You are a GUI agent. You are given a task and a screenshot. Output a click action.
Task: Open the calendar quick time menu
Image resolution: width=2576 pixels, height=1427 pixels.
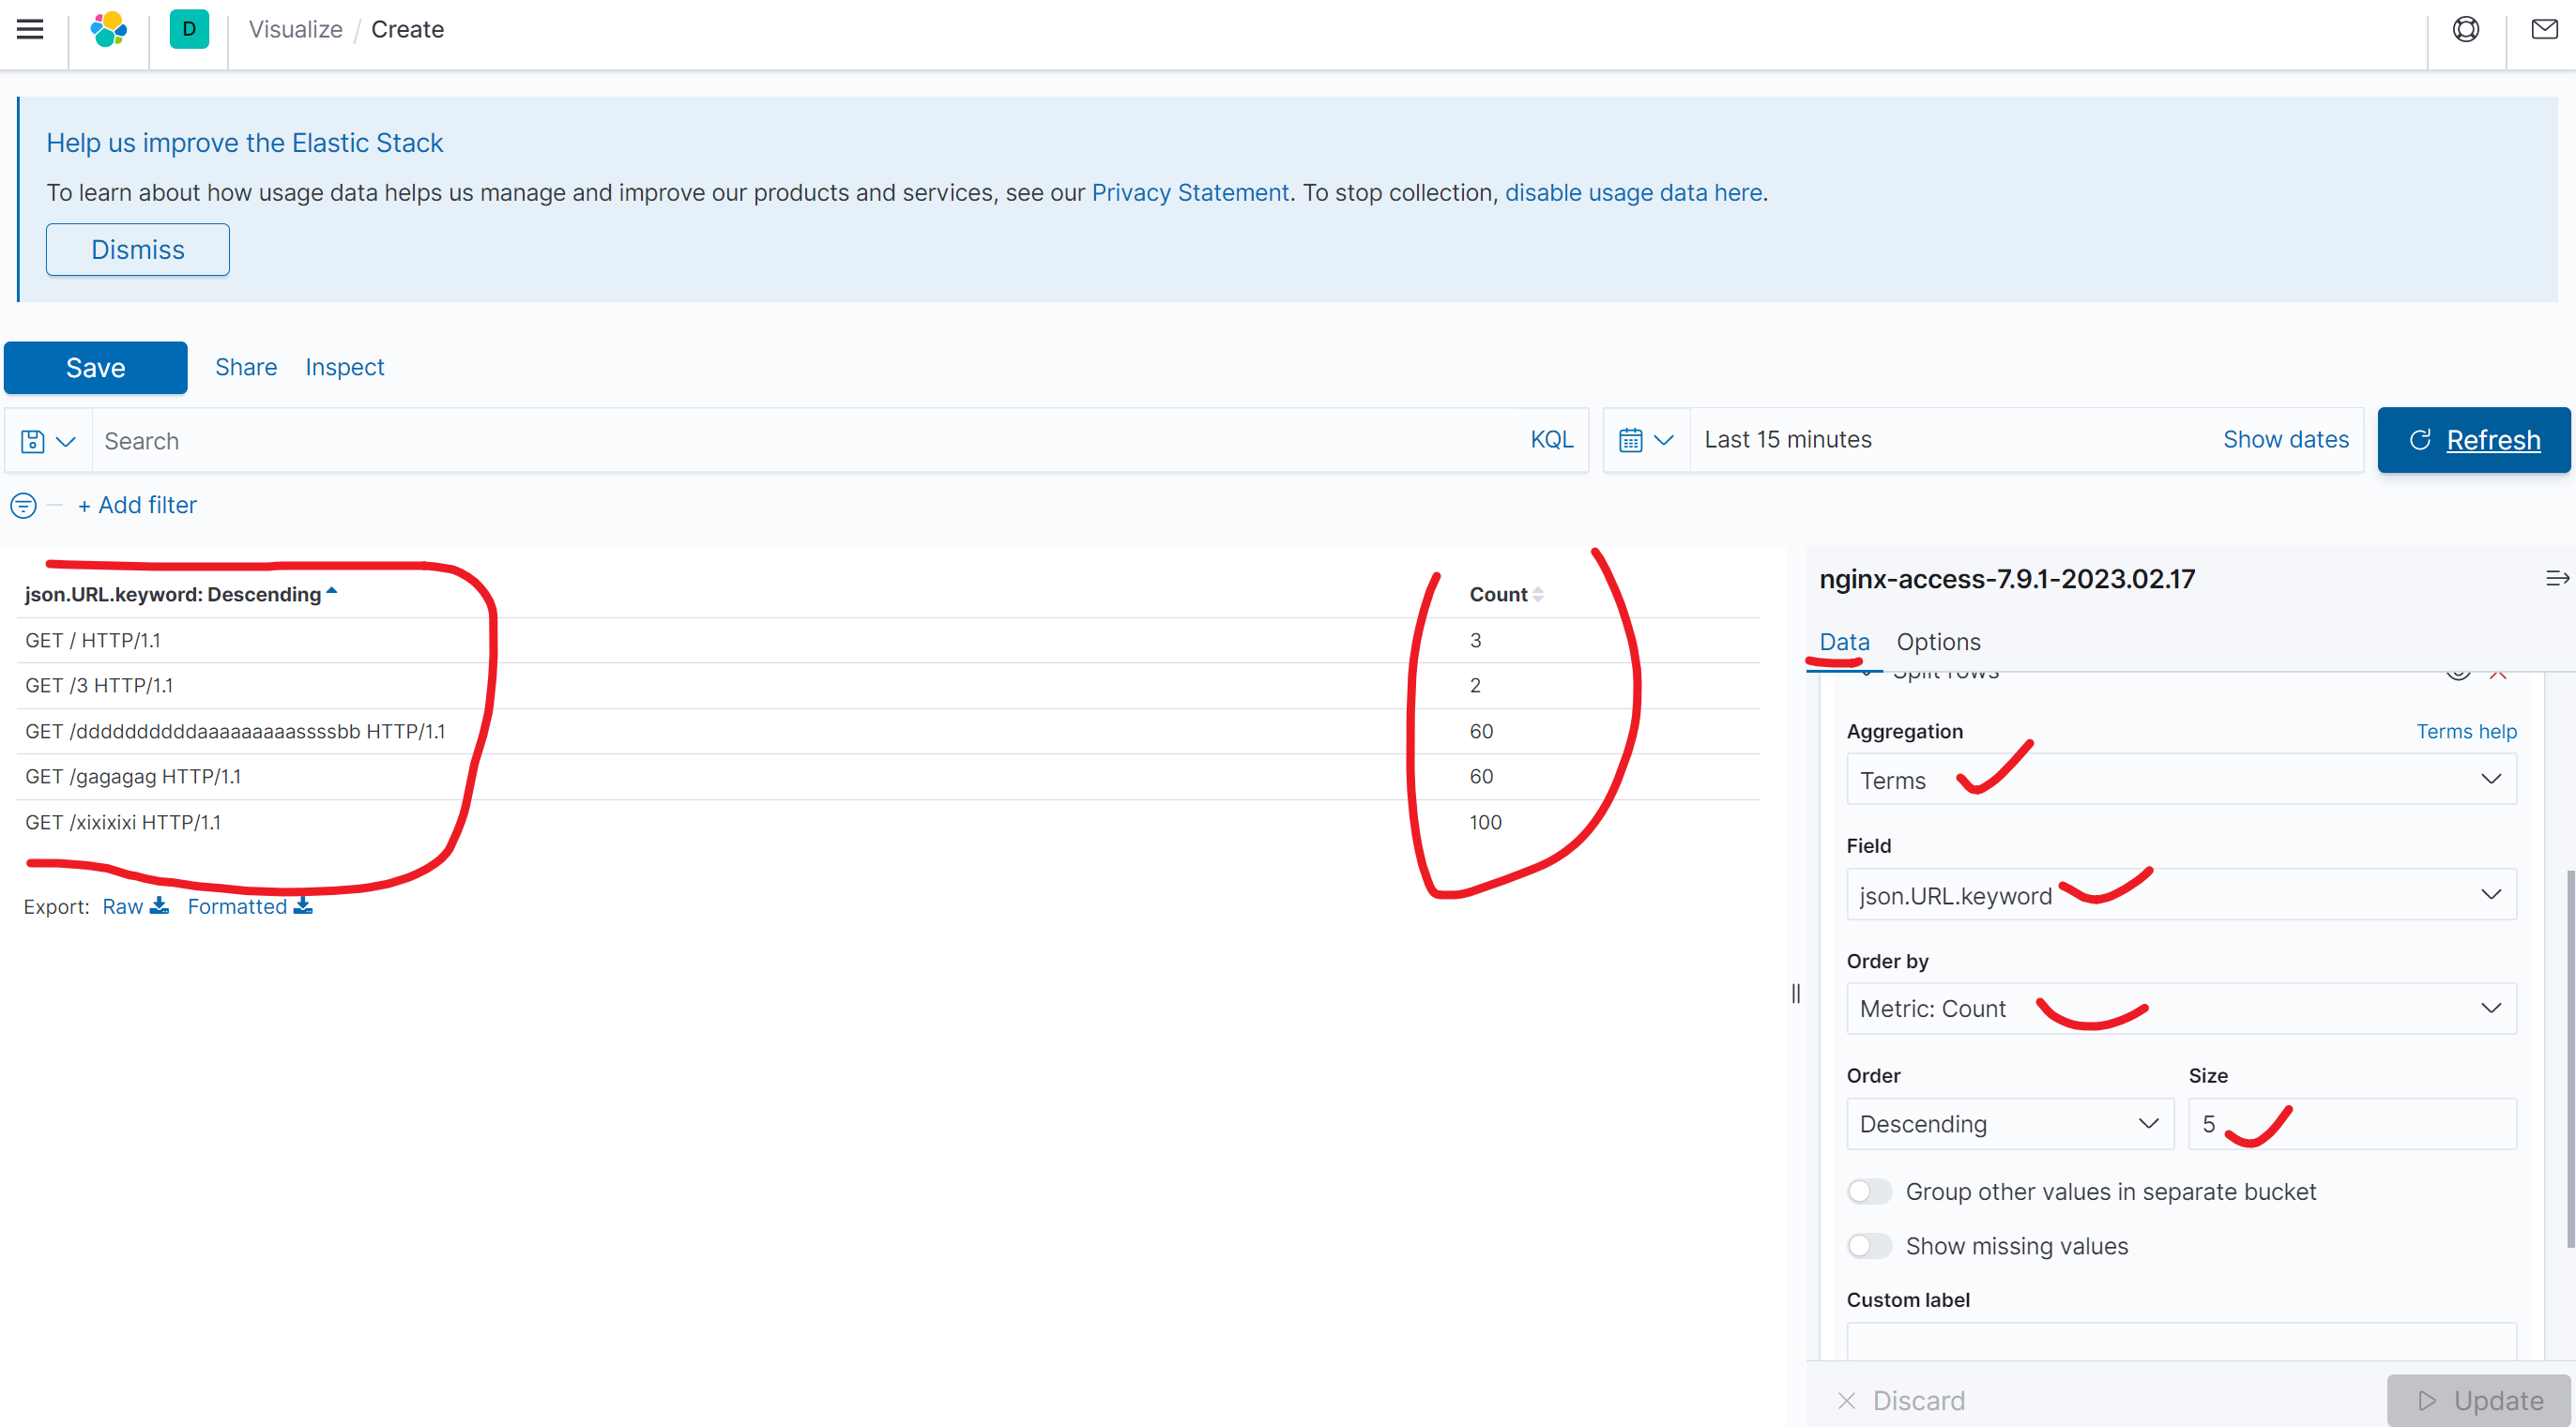[x=1646, y=440]
